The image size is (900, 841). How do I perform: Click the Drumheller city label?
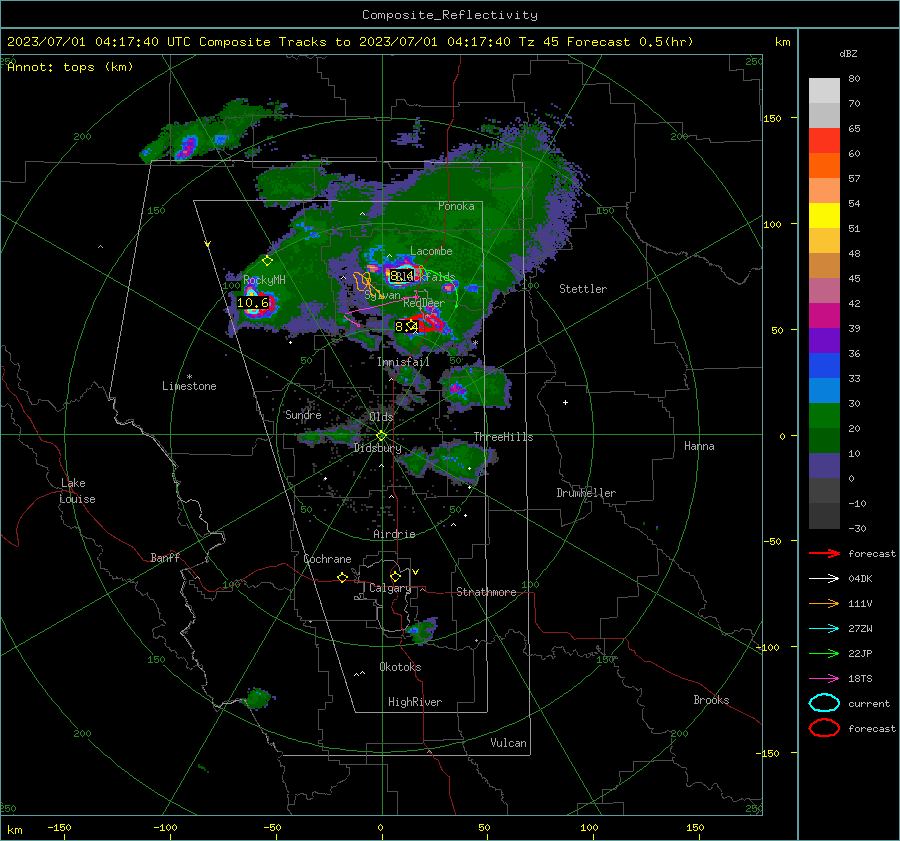pyautogui.click(x=586, y=493)
